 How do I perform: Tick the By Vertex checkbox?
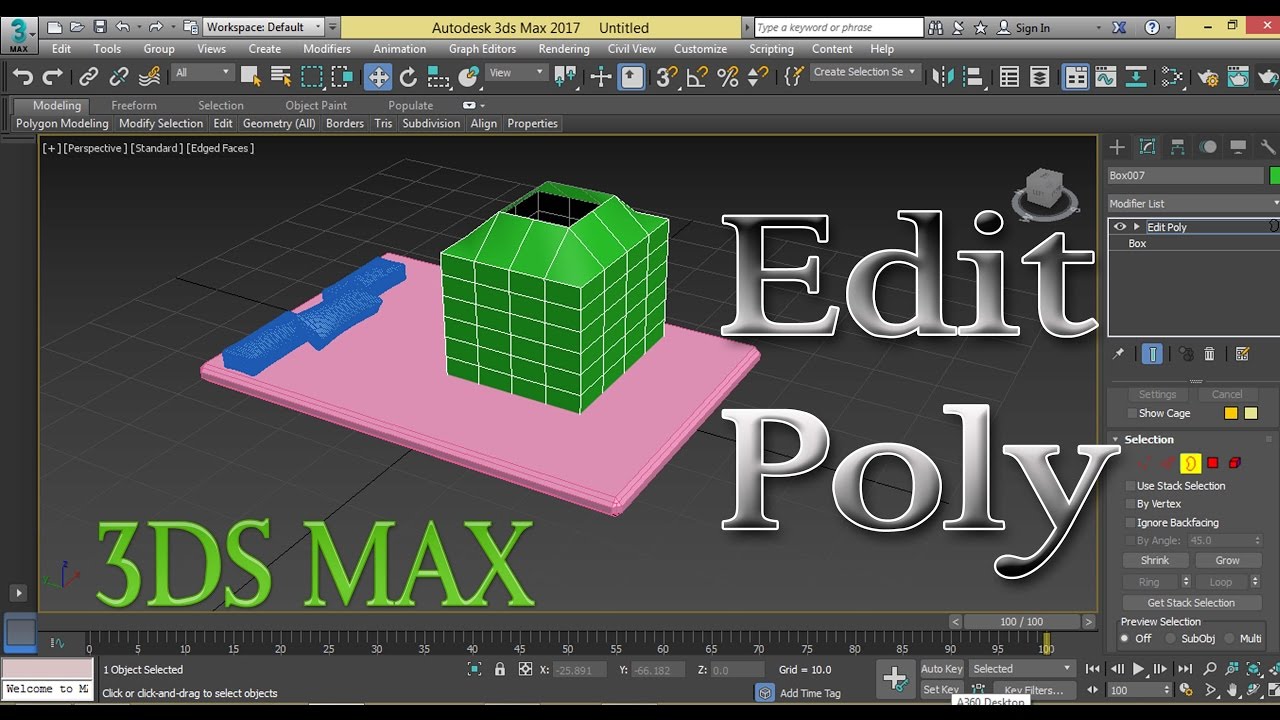(1130, 504)
